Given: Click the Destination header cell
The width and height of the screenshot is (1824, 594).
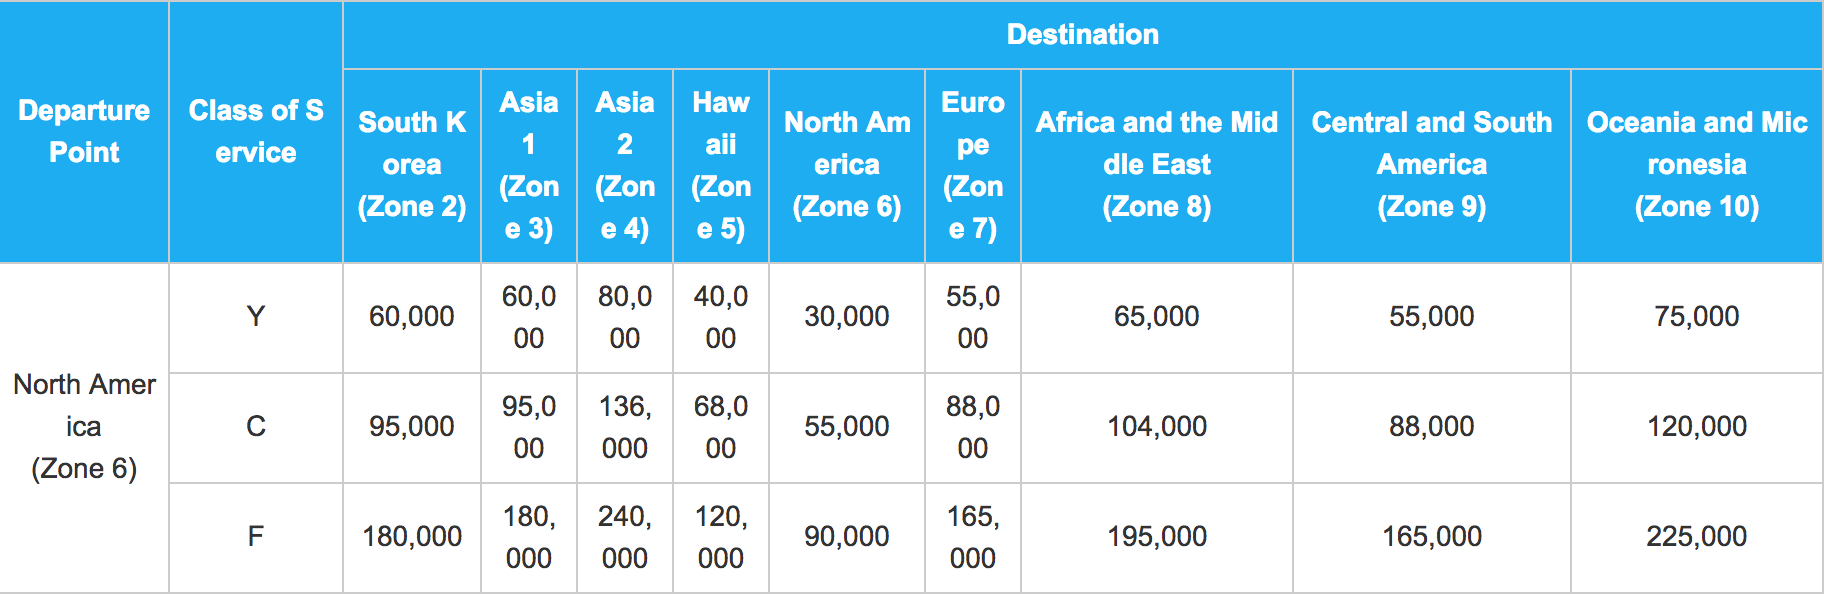Looking at the screenshot, I should [1082, 35].
